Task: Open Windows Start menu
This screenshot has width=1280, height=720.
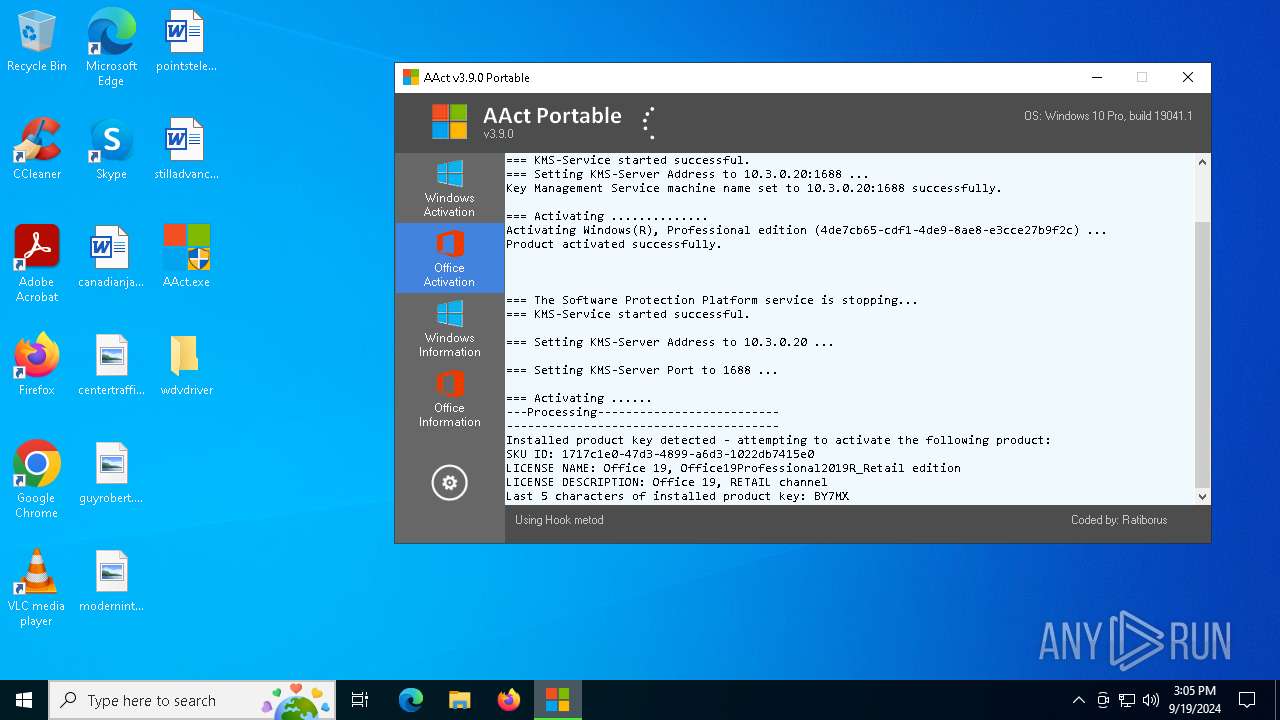Action: pyautogui.click(x=24, y=700)
